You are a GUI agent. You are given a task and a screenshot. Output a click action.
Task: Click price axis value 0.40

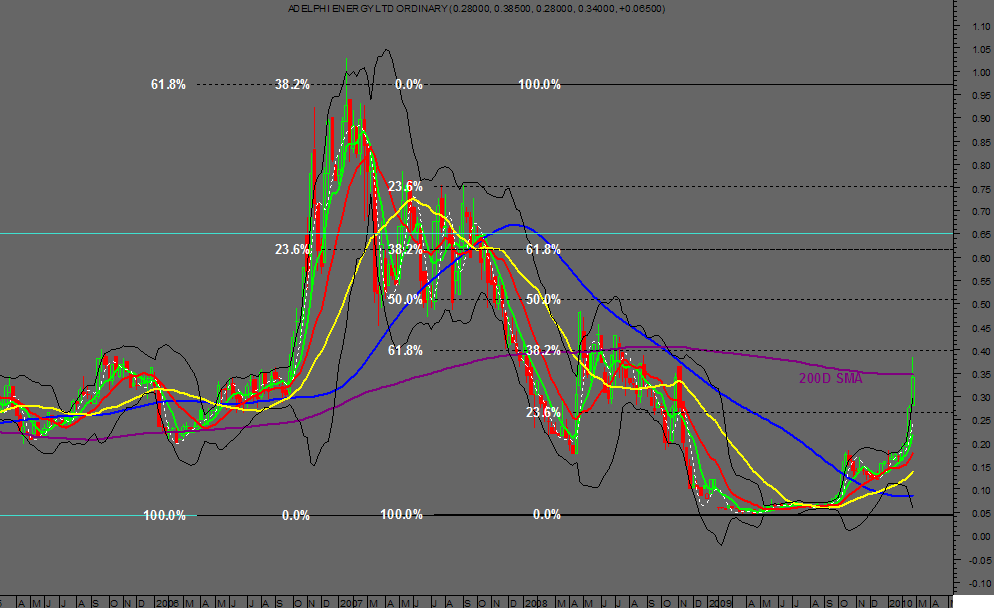(x=981, y=351)
